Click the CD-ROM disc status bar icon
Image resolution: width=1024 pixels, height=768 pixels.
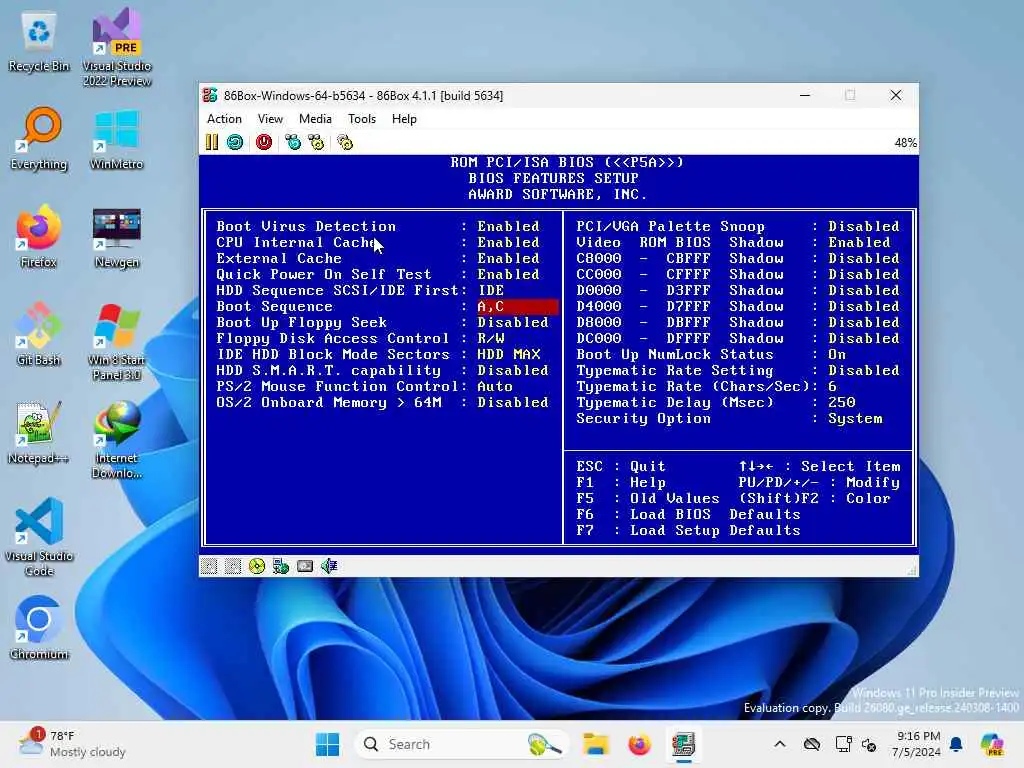click(x=257, y=566)
